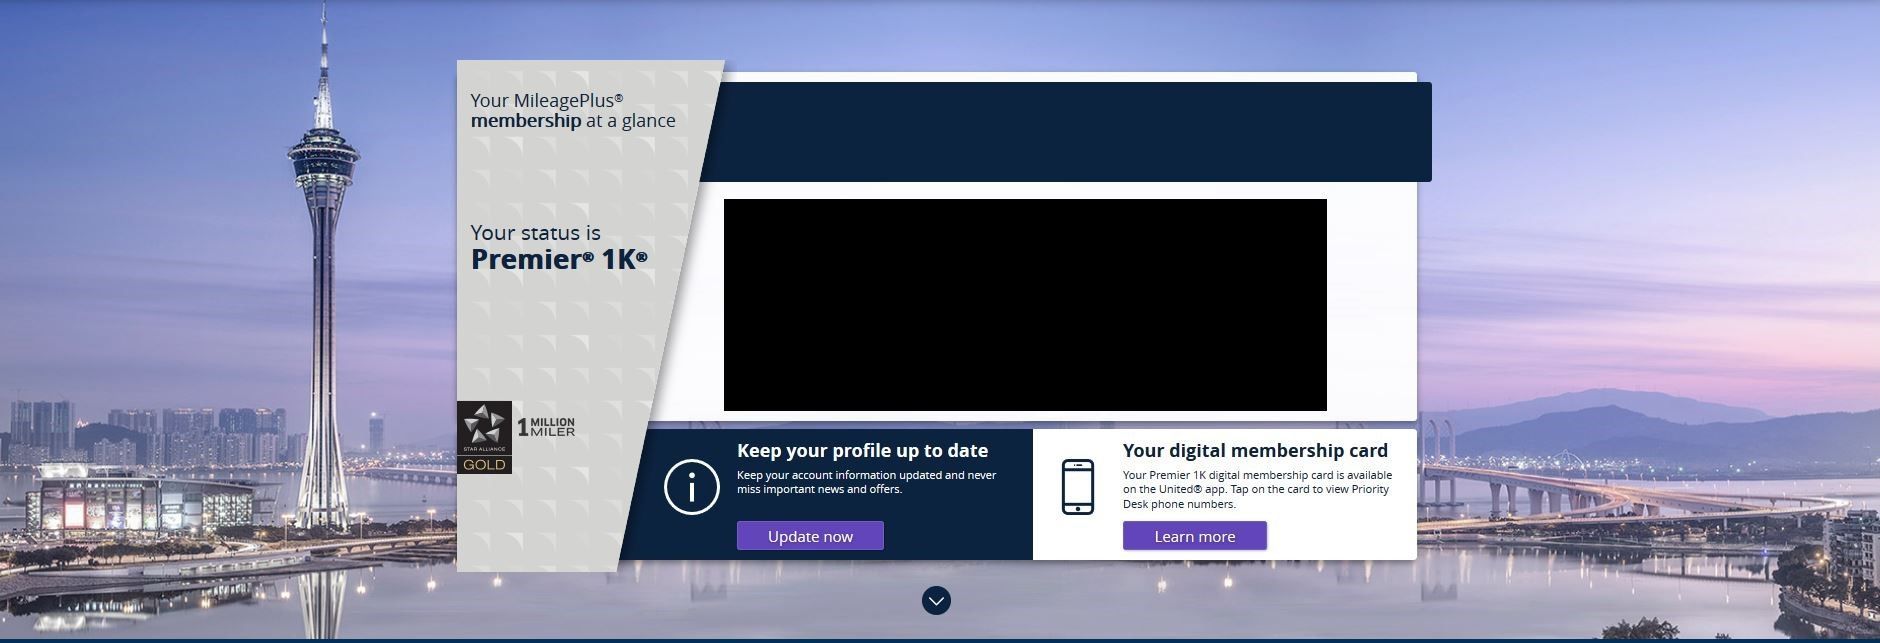
Task: Click the profile update description text
Action: (x=866, y=482)
